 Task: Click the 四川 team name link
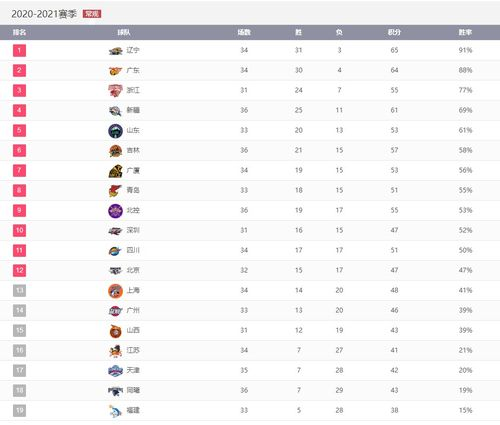coord(133,250)
